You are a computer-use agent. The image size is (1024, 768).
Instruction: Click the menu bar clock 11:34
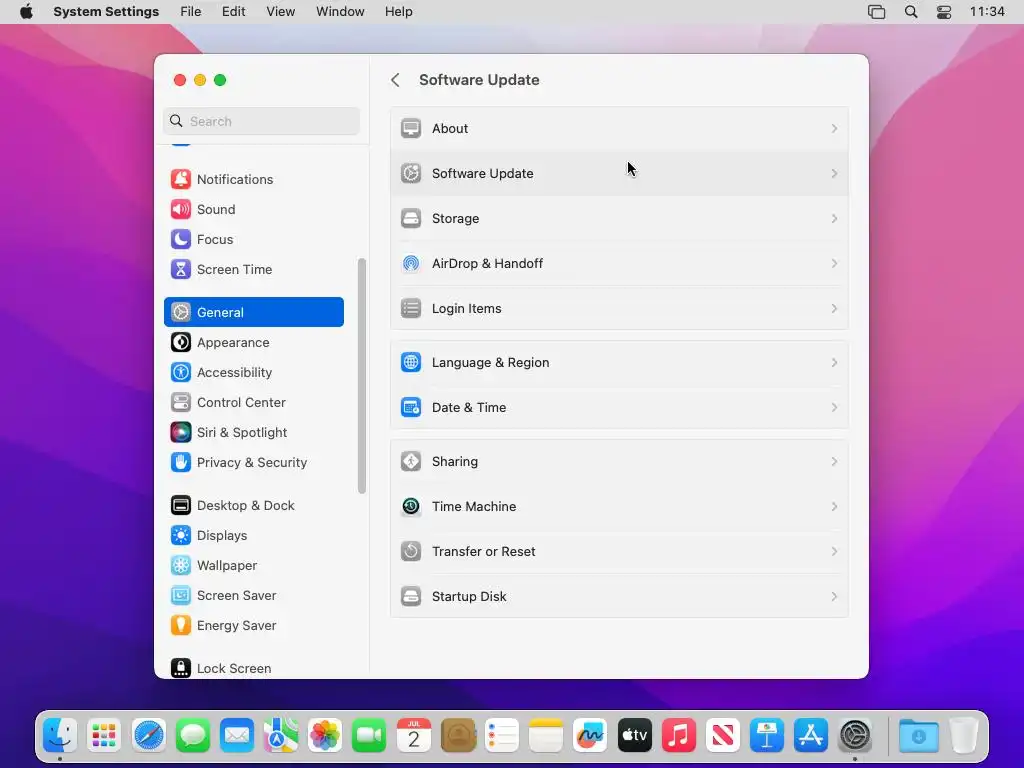click(987, 12)
